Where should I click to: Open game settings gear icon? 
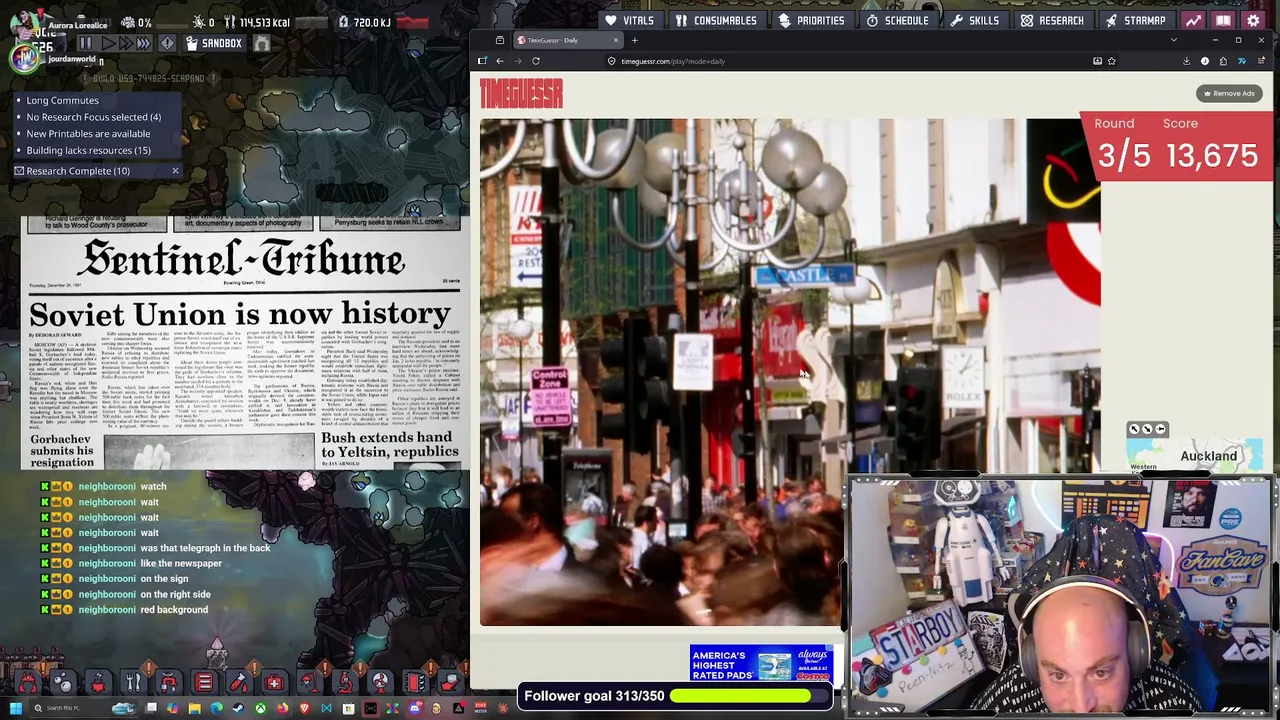tap(1253, 20)
